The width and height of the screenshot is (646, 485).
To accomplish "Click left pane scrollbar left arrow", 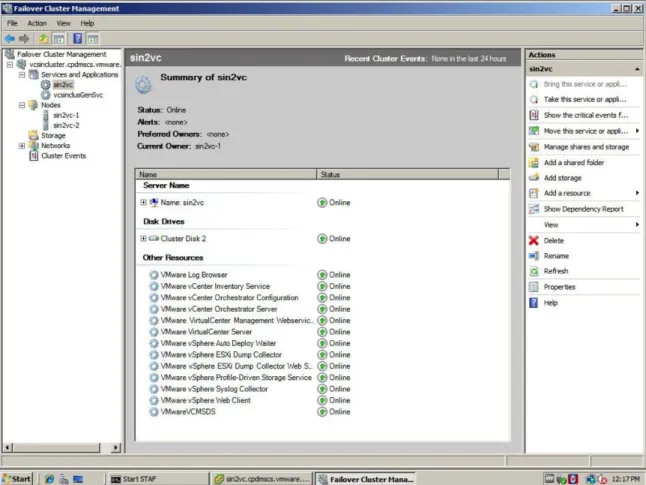I will [x=8, y=447].
